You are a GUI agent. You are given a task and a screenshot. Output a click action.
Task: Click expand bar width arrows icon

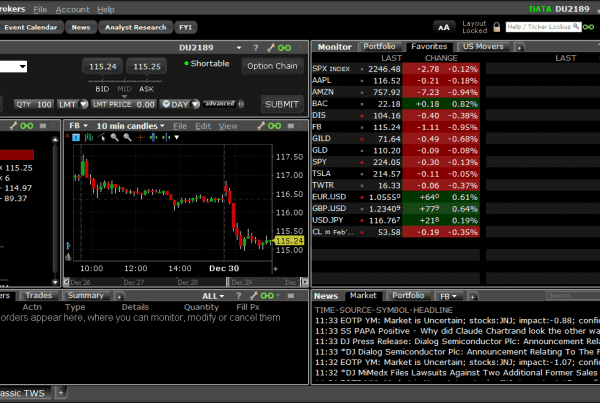tap(153, 137)
